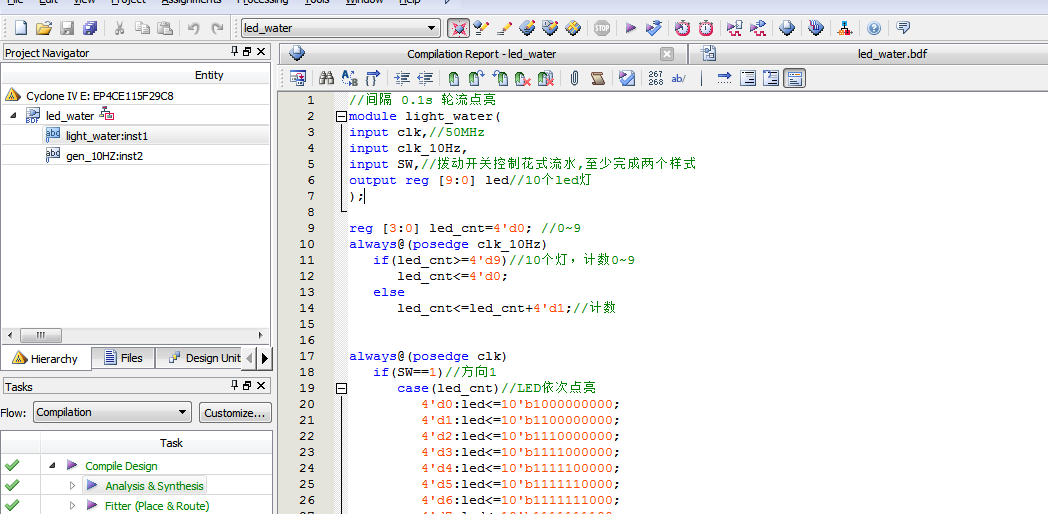
Task: Click the increase indent icon
Action: click(x=401, y=78)
